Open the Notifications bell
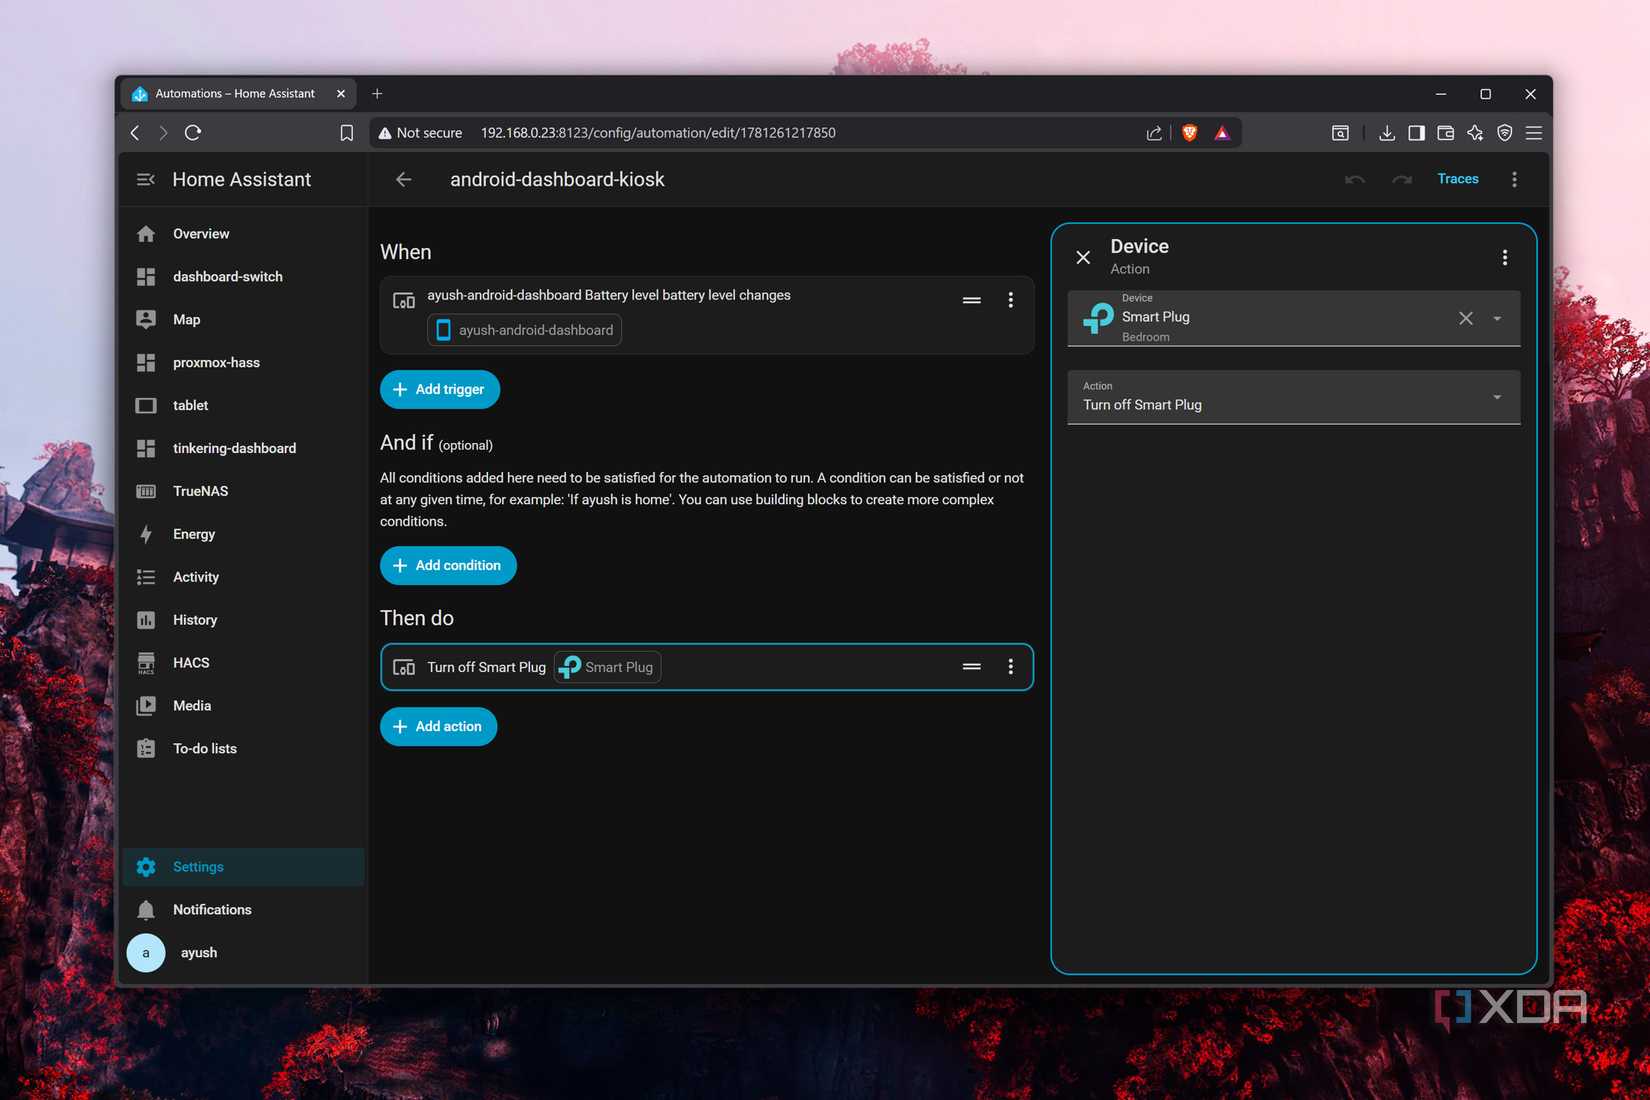The height and width of the screenshot is (1100, 1650). coord(146,910)
